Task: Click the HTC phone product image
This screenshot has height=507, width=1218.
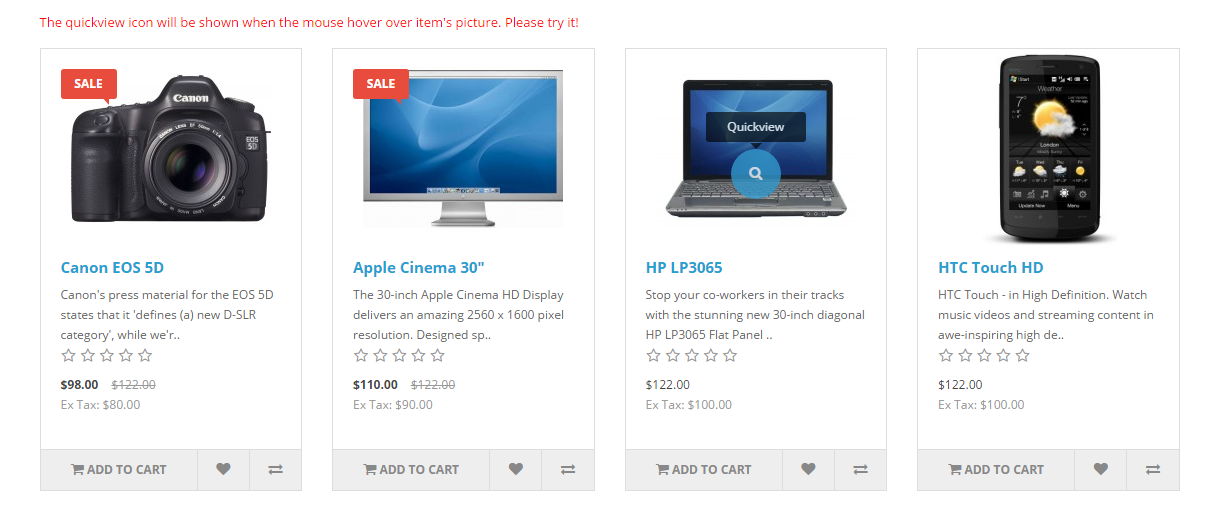Action: 1048,150
